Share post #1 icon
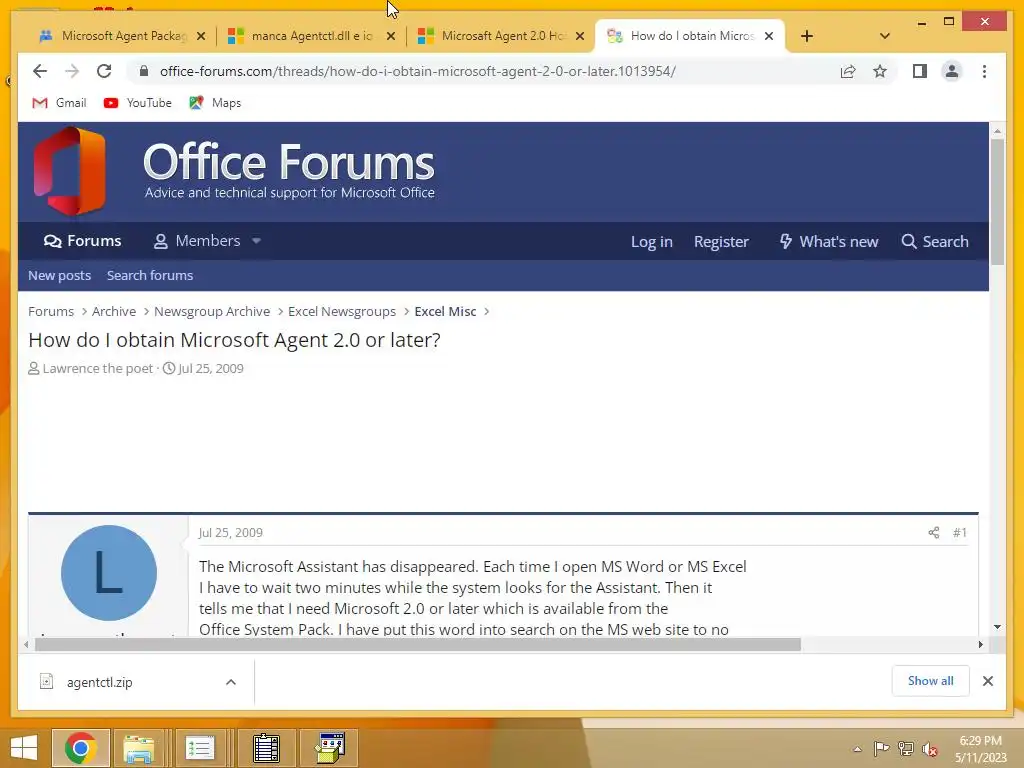The height and width of the screenshot is (768, 1024). pos(934,532)
